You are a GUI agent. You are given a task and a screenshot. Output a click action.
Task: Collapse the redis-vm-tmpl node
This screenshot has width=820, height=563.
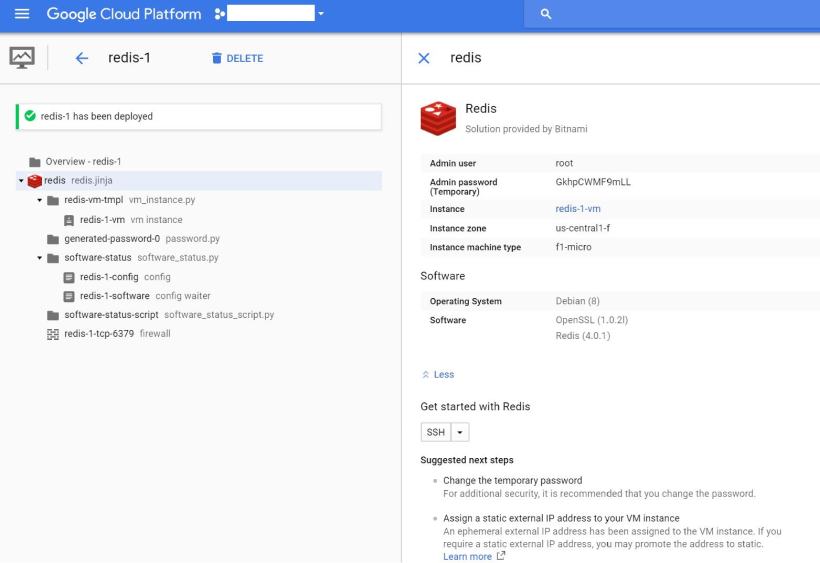click(x=40, y=200)
